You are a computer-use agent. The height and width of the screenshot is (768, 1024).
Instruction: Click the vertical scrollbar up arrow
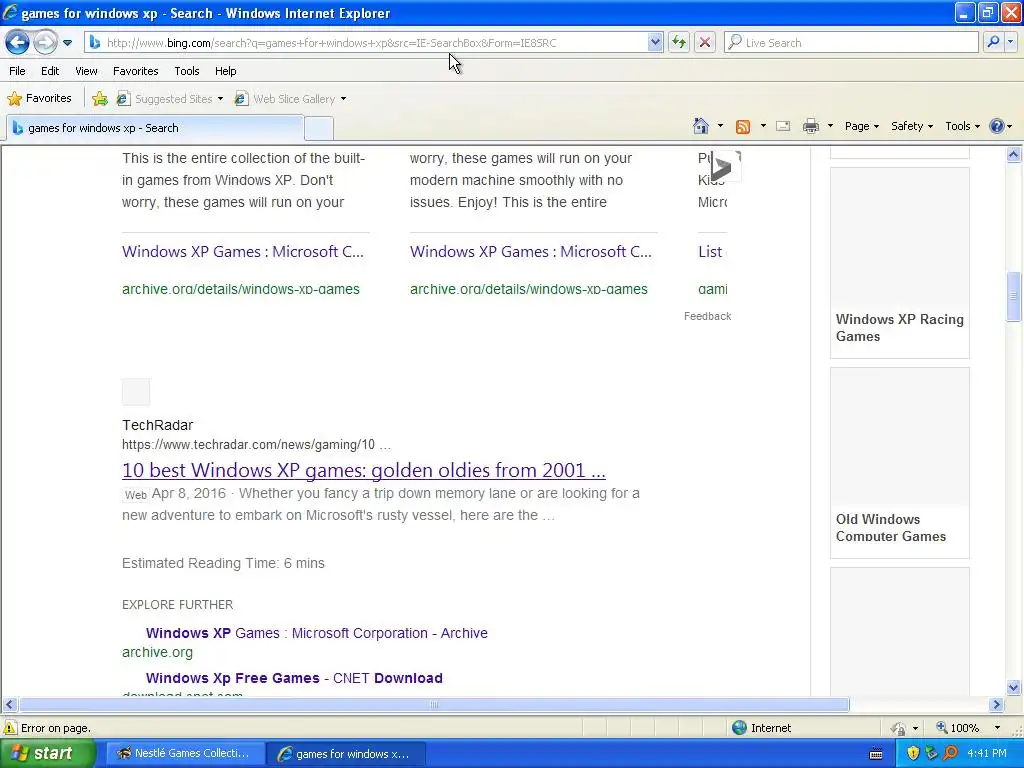click(x=1014, y=155)
